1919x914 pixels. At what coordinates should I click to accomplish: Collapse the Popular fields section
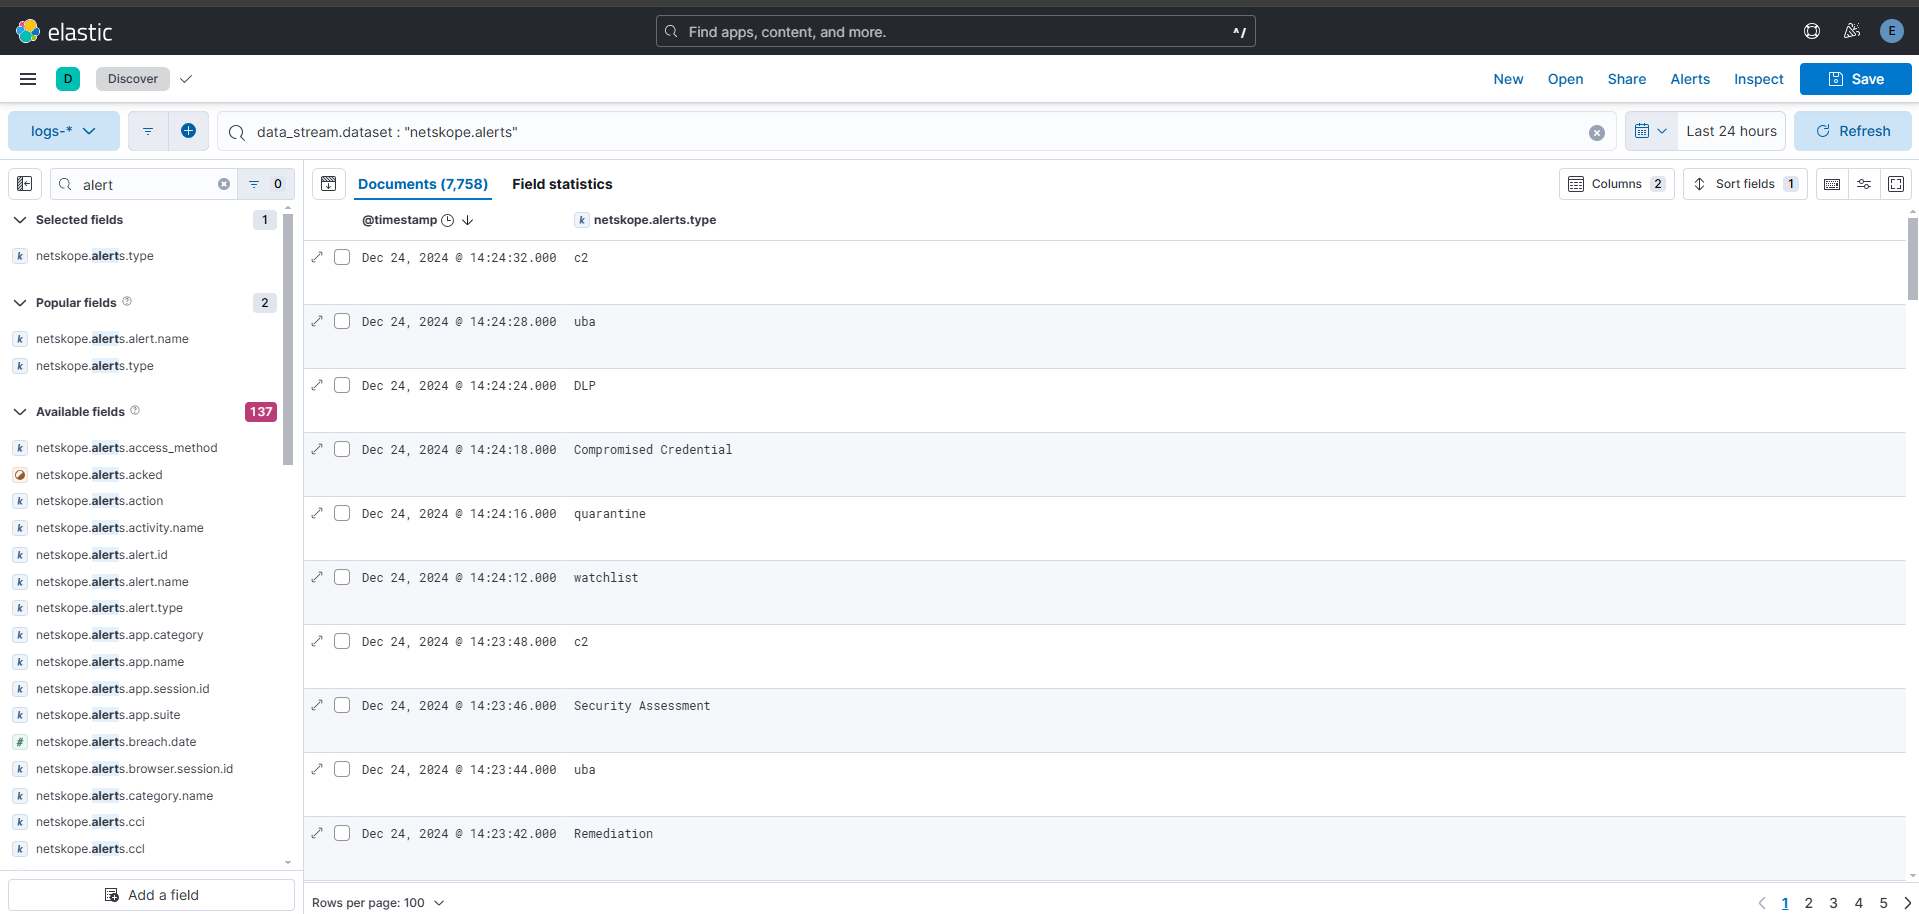tap(20, 303)
